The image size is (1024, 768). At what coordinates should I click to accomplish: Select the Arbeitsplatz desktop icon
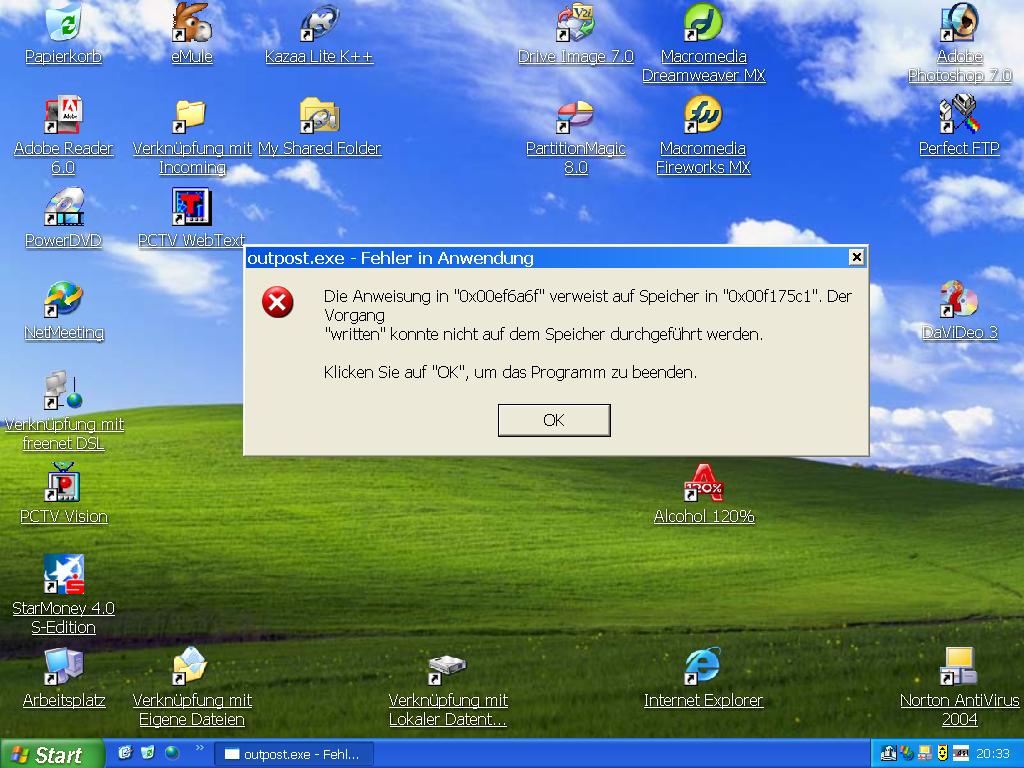[x=63, y=666]
